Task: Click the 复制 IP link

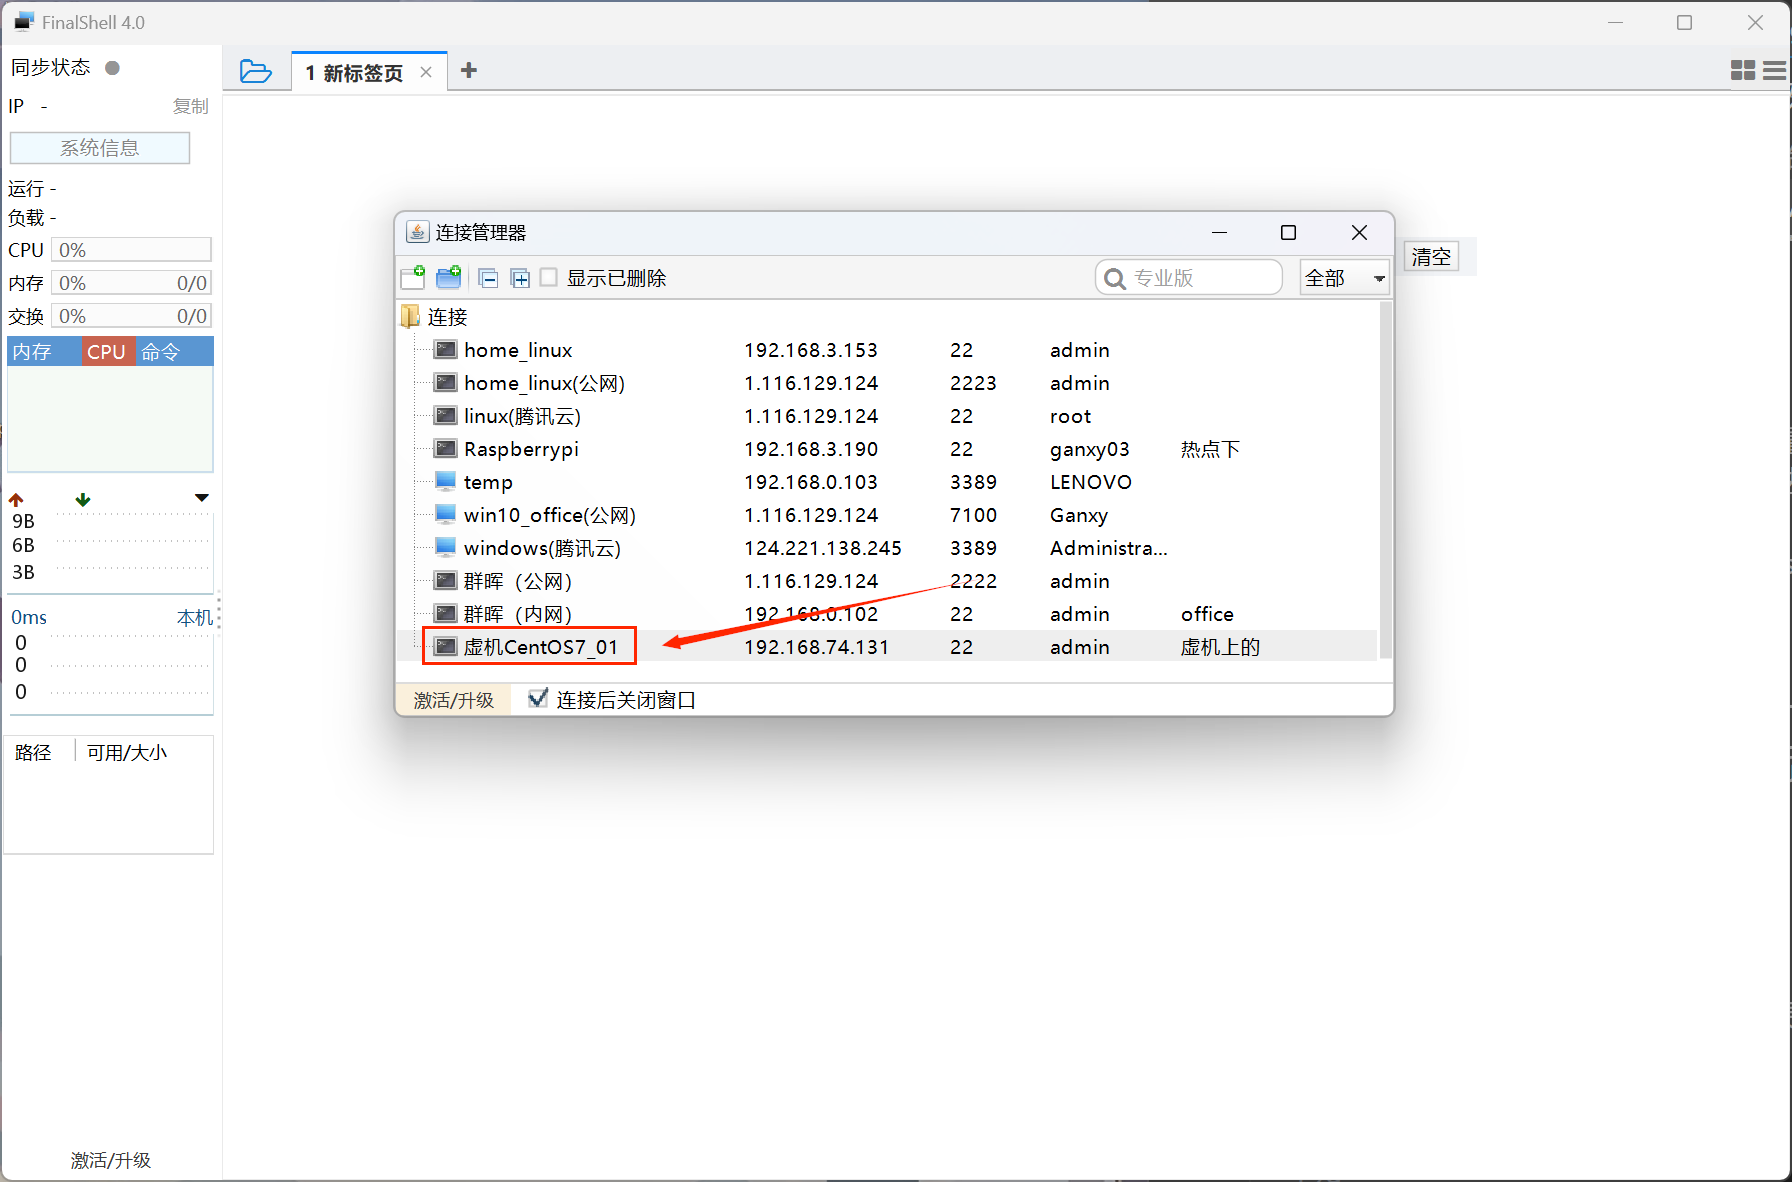Action: (x=190, y=106)
